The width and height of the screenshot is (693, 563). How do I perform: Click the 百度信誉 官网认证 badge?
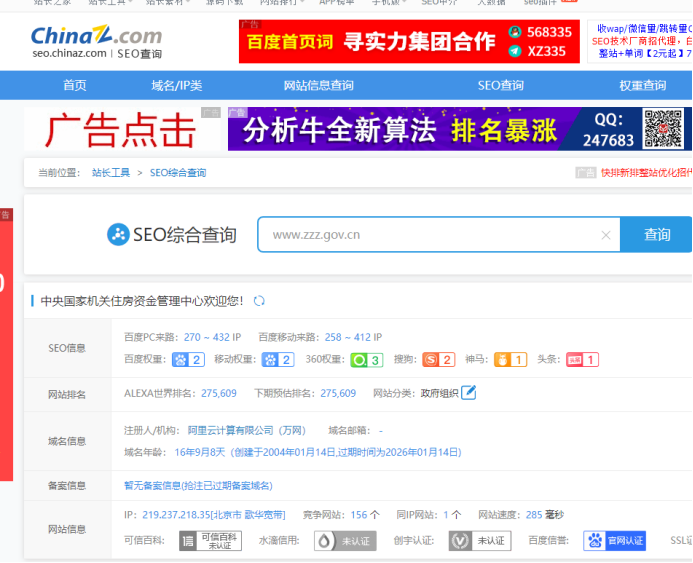(x=614, y=540)
